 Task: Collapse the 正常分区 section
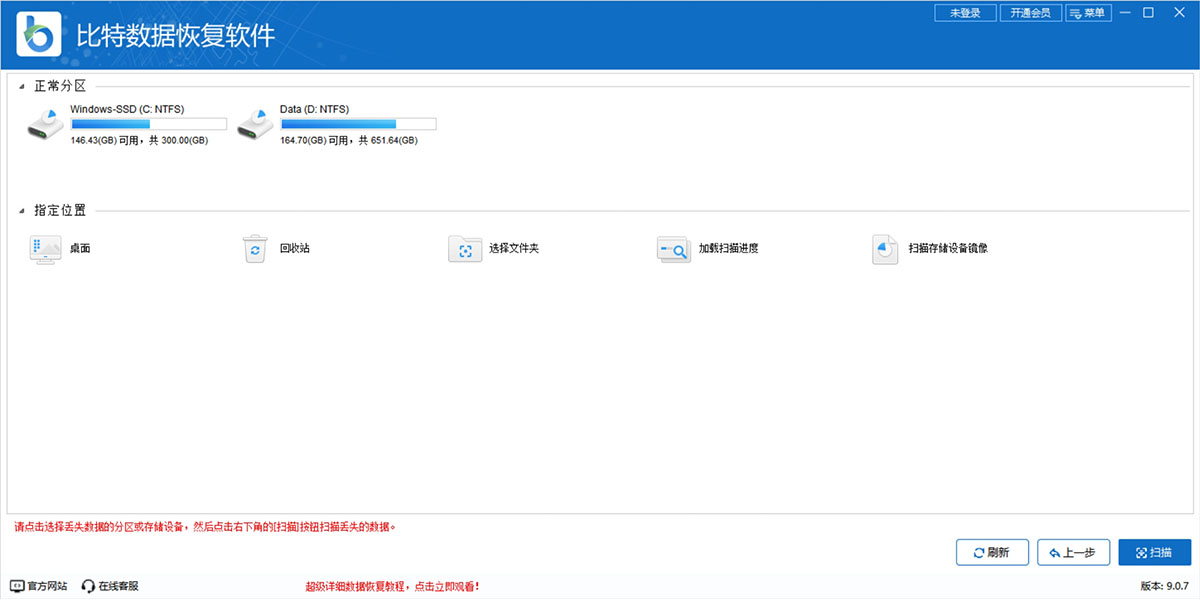(22, 87)
